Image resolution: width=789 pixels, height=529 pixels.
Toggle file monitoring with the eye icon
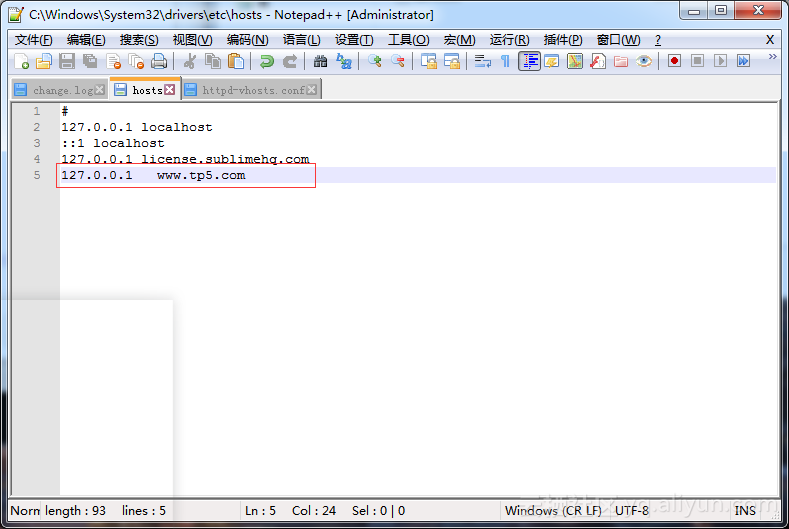click(x=644, y=61)
